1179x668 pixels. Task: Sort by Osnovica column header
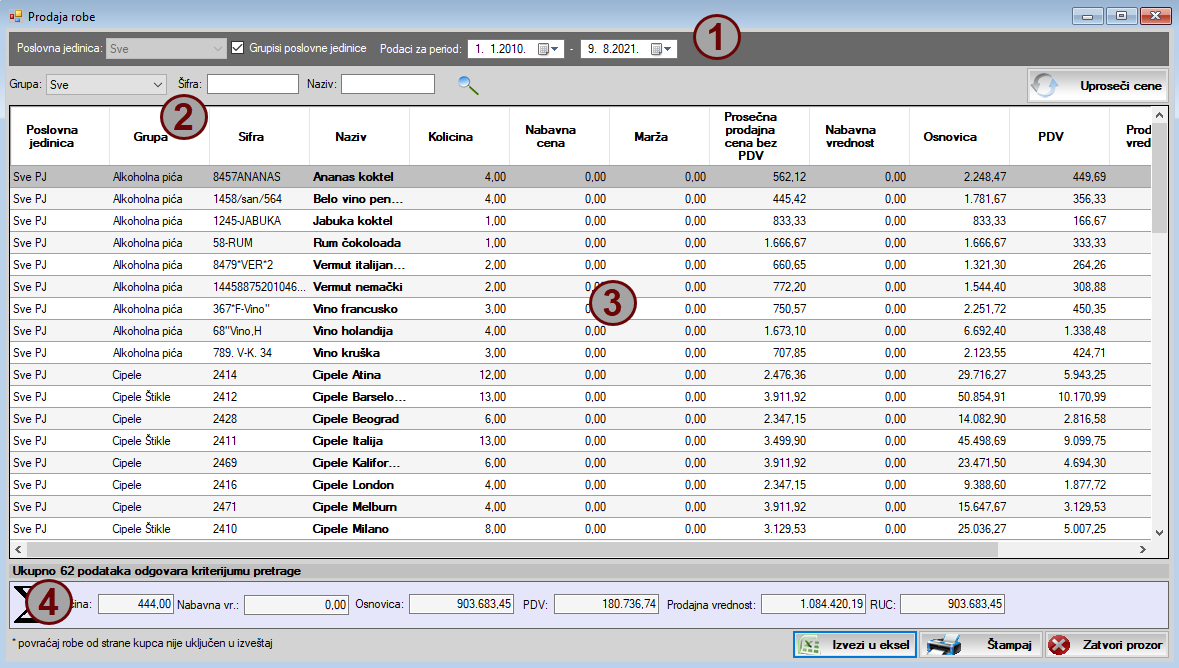point(959,136)
